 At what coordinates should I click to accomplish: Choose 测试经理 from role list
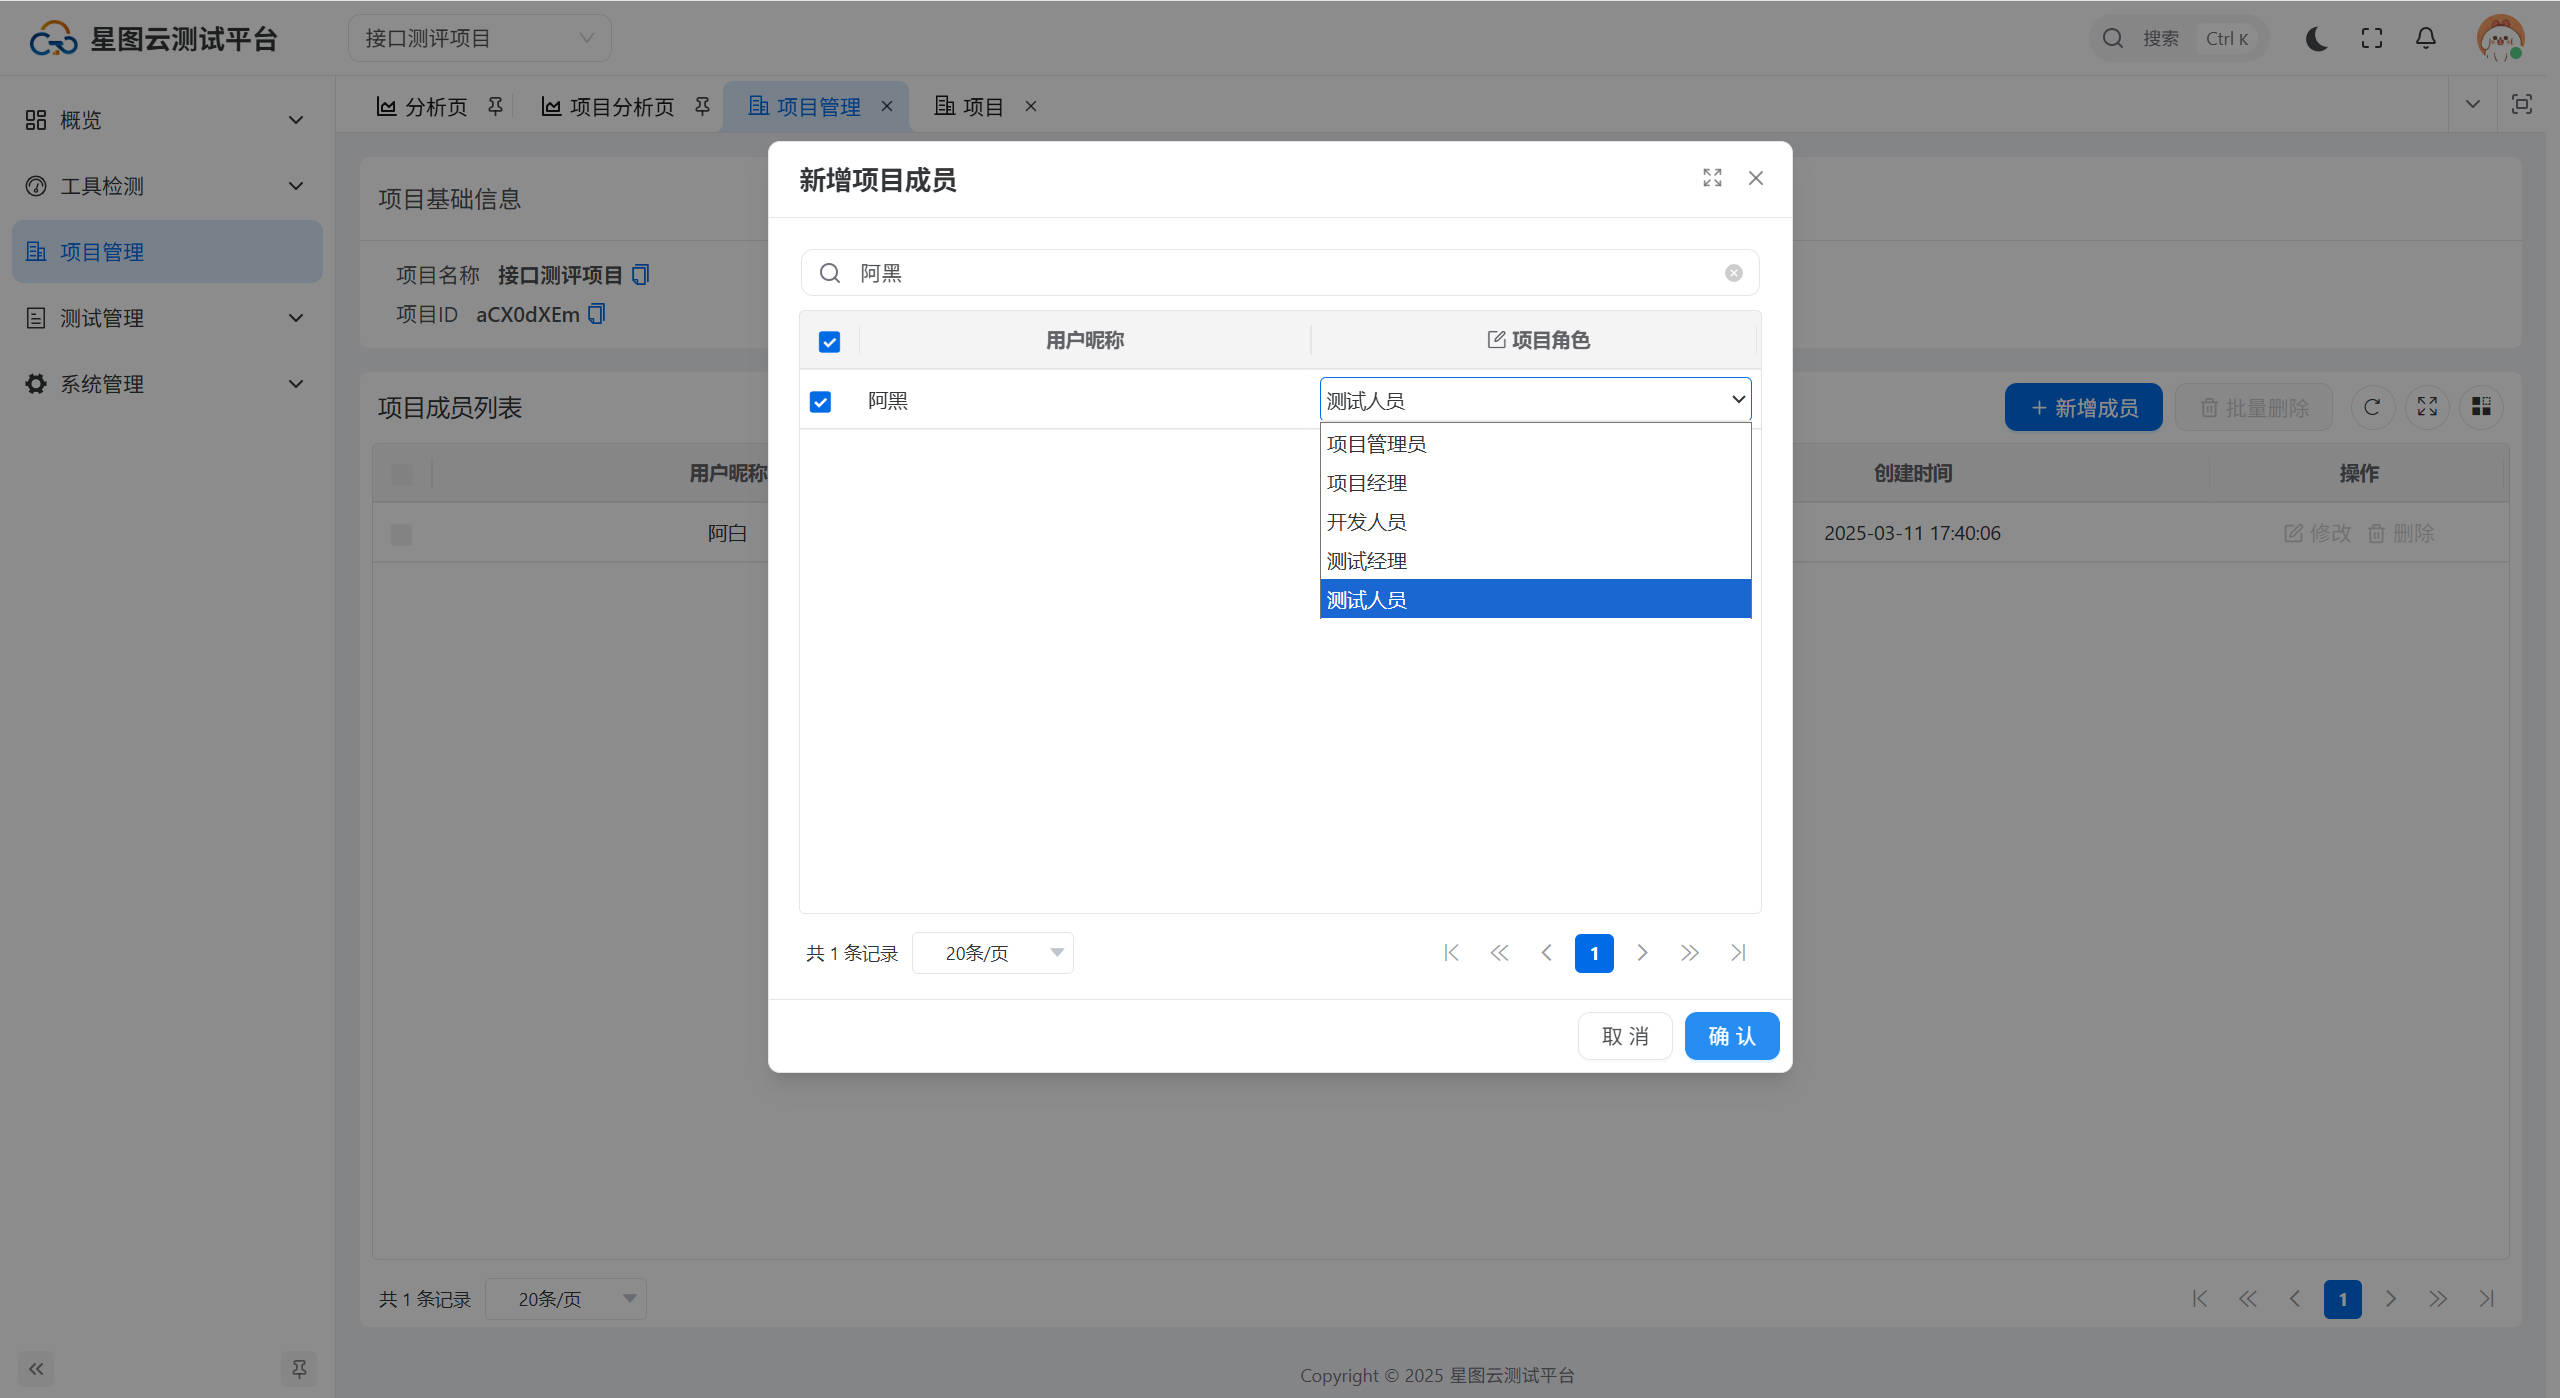[x=1366, y=561]
